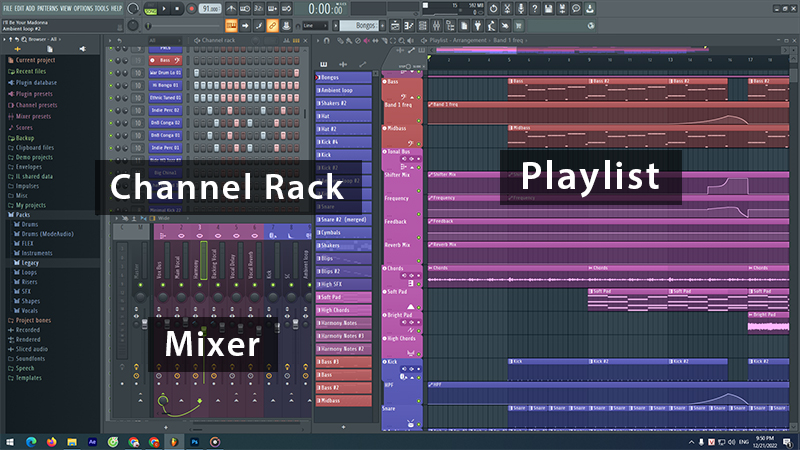Show the Piano roll icon
The image size is (800, 450).
(x=409, y=26)
